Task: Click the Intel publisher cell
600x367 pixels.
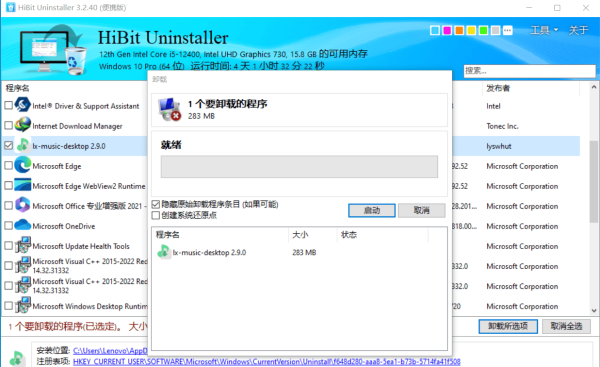Action: coord(493,106)
